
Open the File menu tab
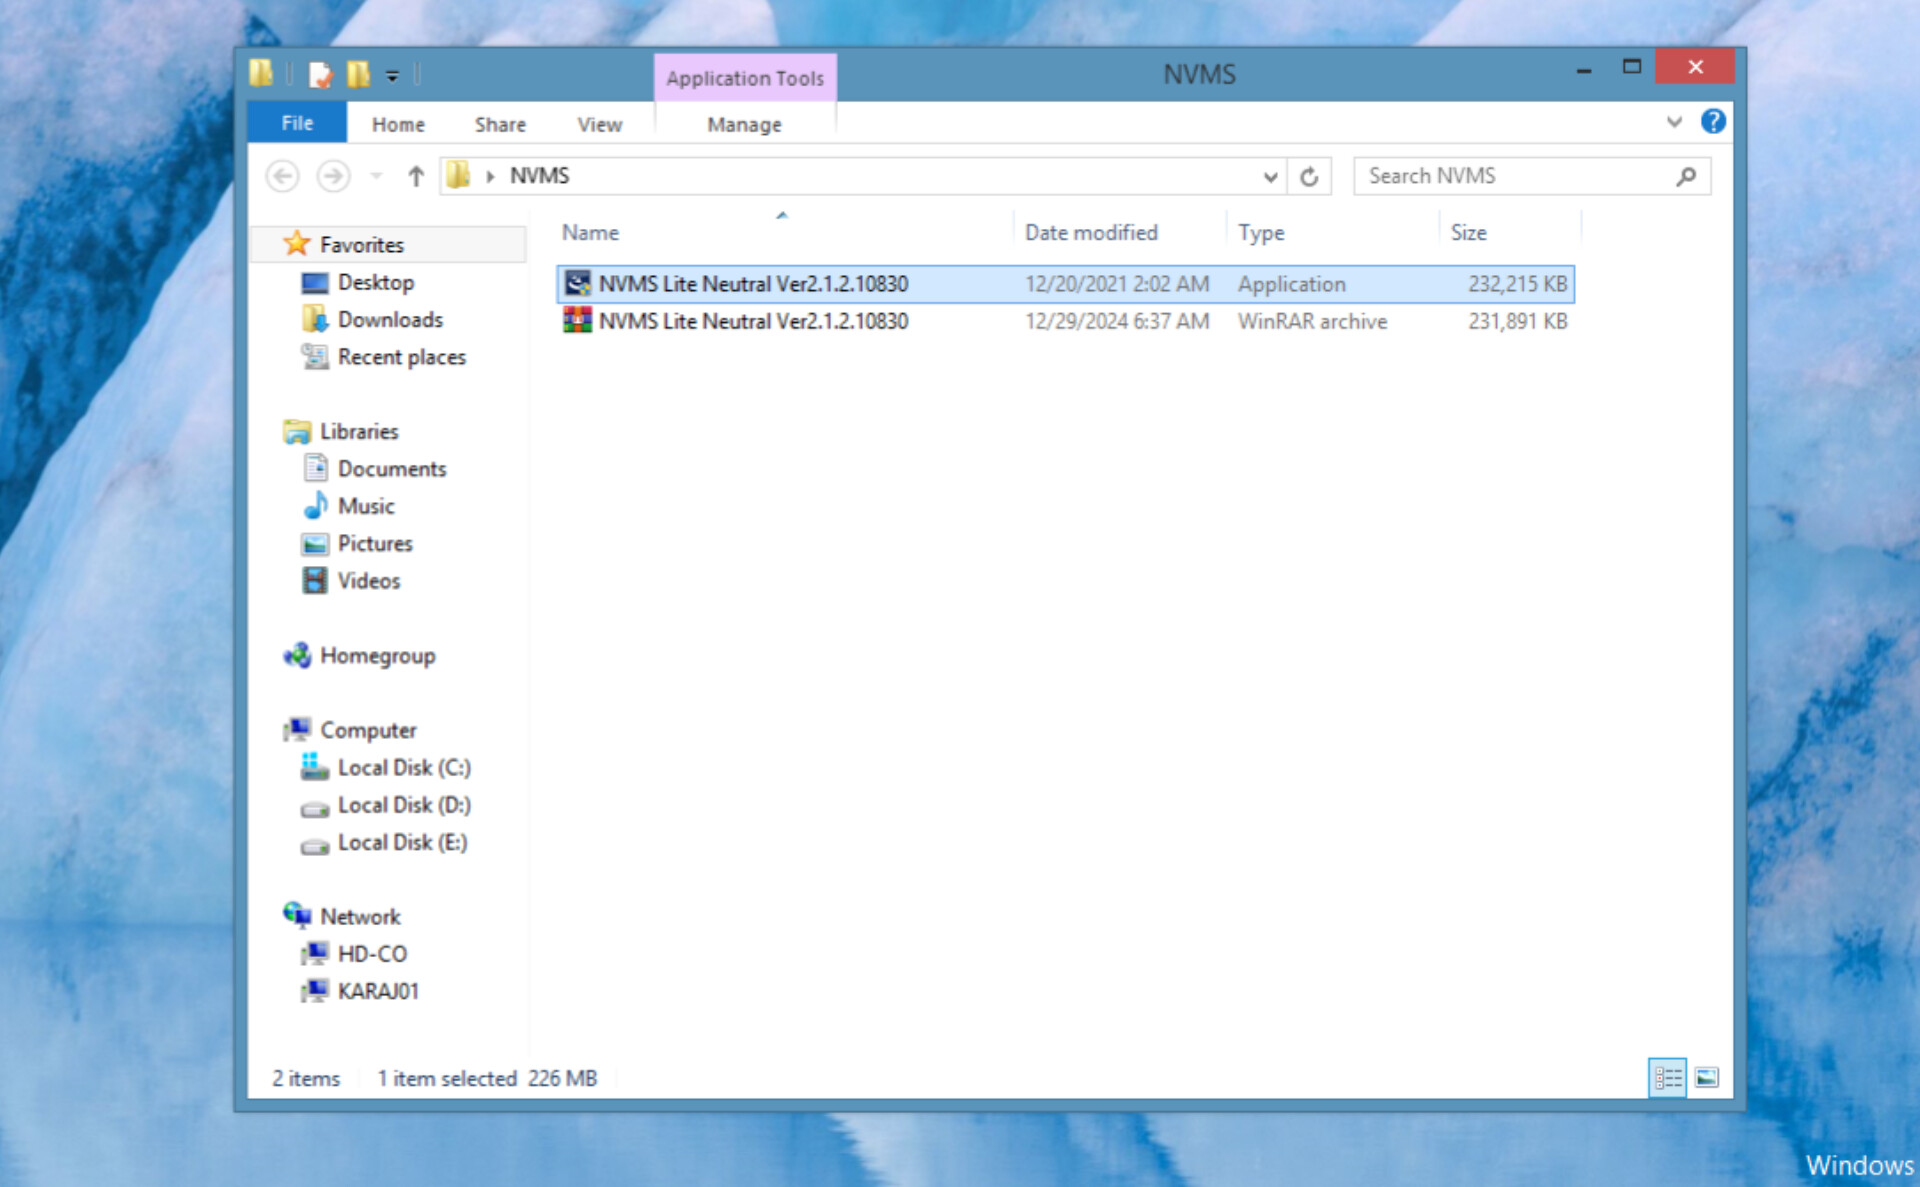[297, 123]
